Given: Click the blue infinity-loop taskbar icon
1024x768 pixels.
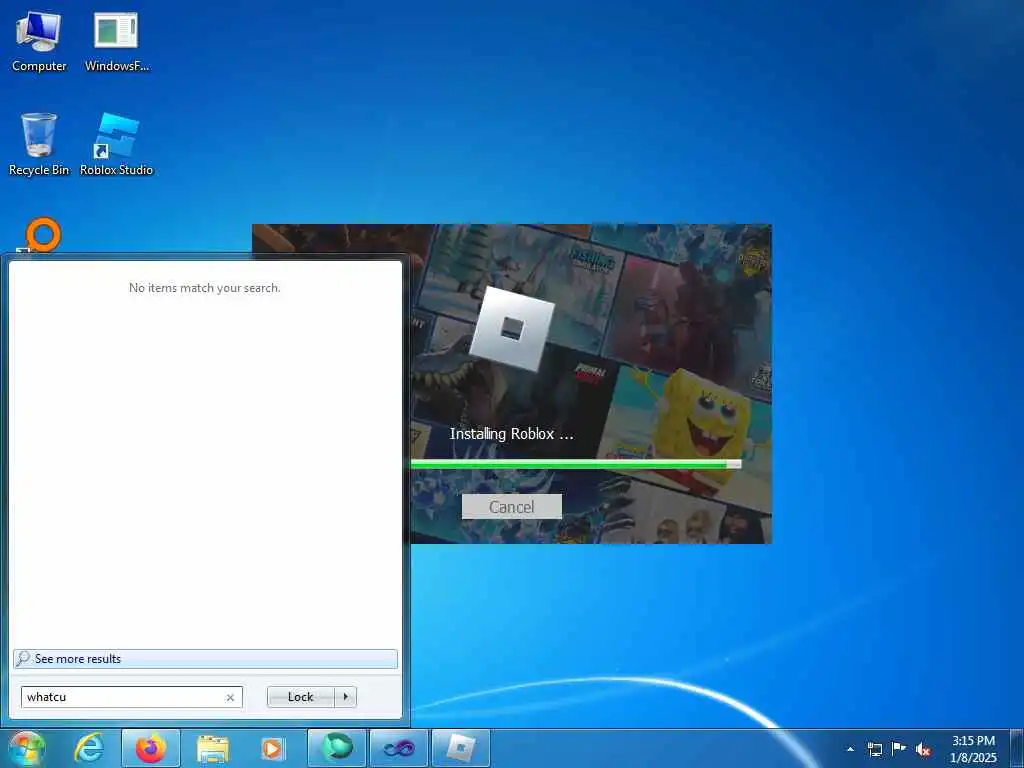Looking at the screenshot, I should point(399,748).
